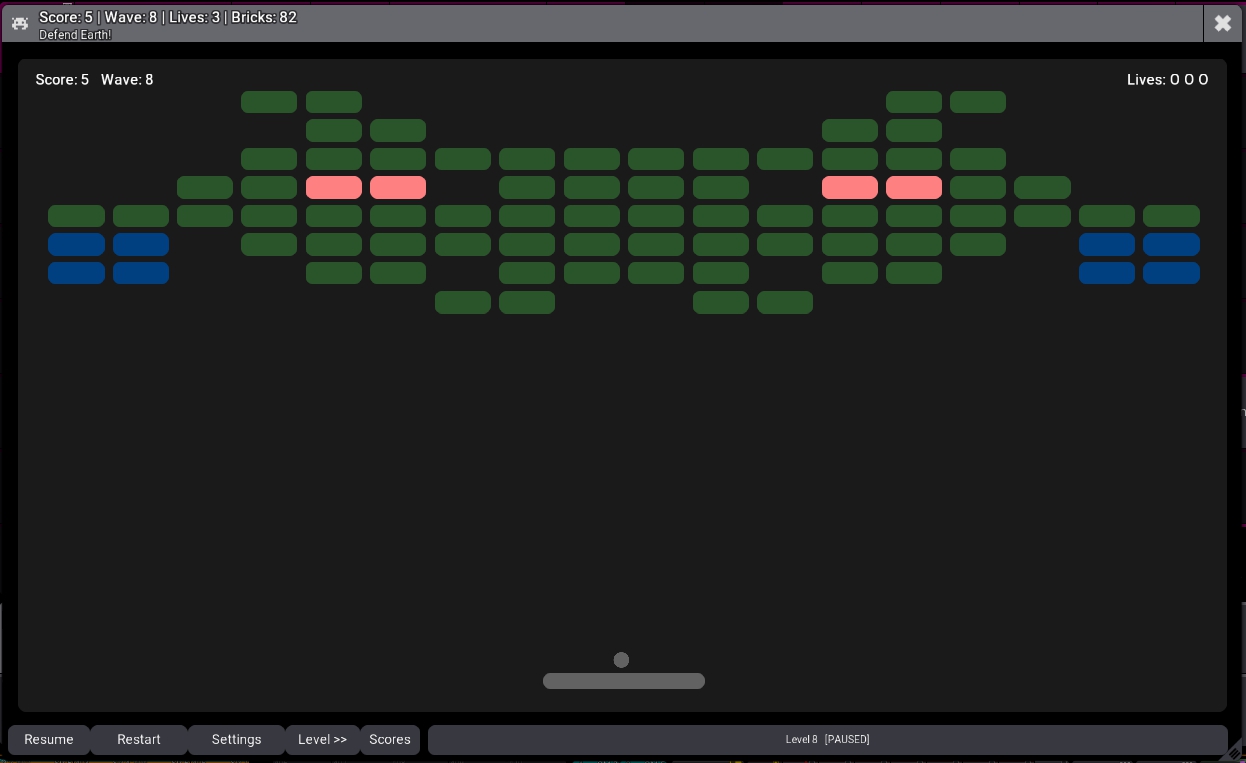Click the leftmost green brick in the top row
This screenshot has width=1246, height=763.
pyautogui.click(x=269, y=102)
